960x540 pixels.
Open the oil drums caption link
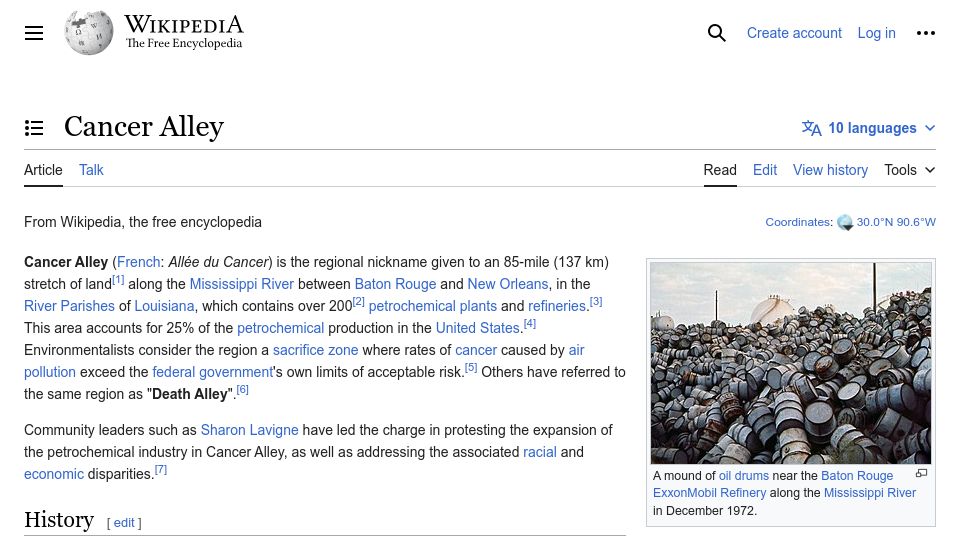(x=743, y=476)
